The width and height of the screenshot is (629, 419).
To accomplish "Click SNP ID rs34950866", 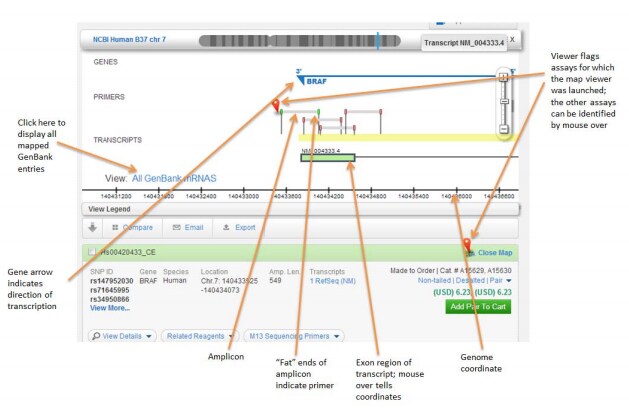I will tap(110, 299).
